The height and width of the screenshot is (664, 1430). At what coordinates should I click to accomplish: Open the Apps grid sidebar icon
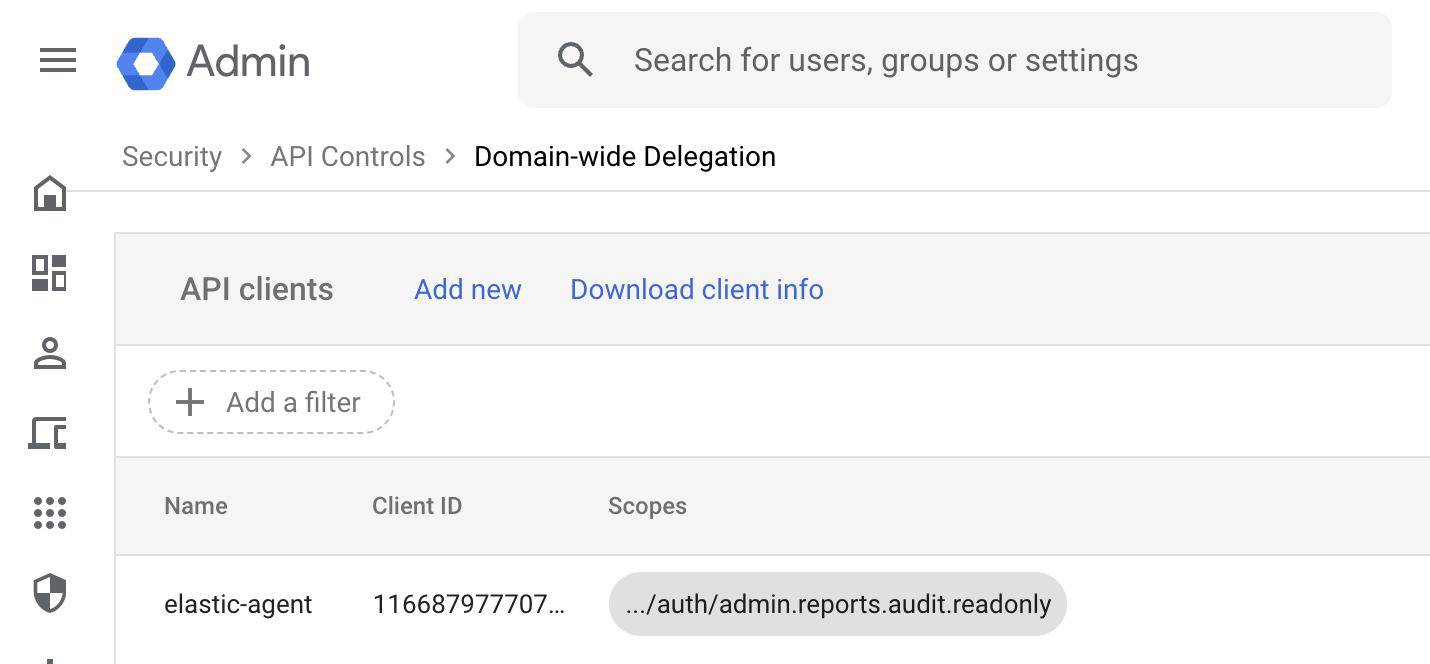click(x=49, y=513)
